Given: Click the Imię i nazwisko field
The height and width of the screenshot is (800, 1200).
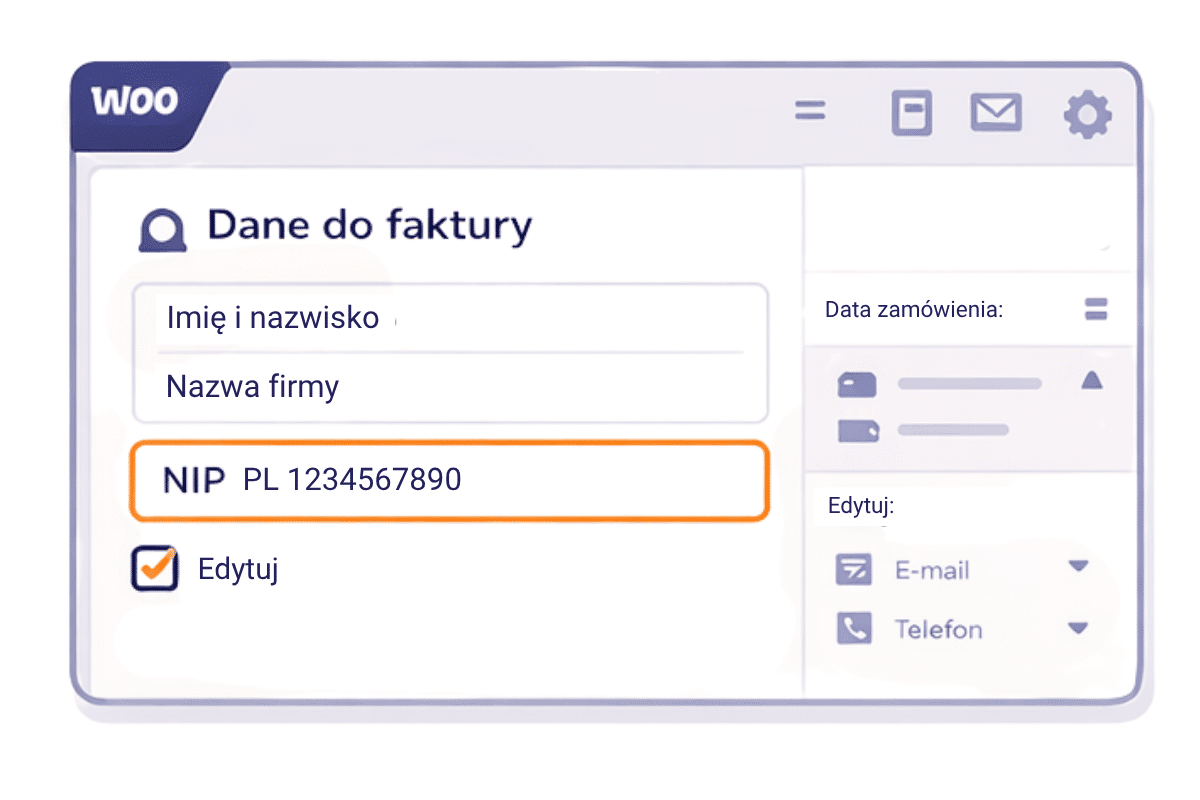Looking at the screenshot, I should point(450,318).
